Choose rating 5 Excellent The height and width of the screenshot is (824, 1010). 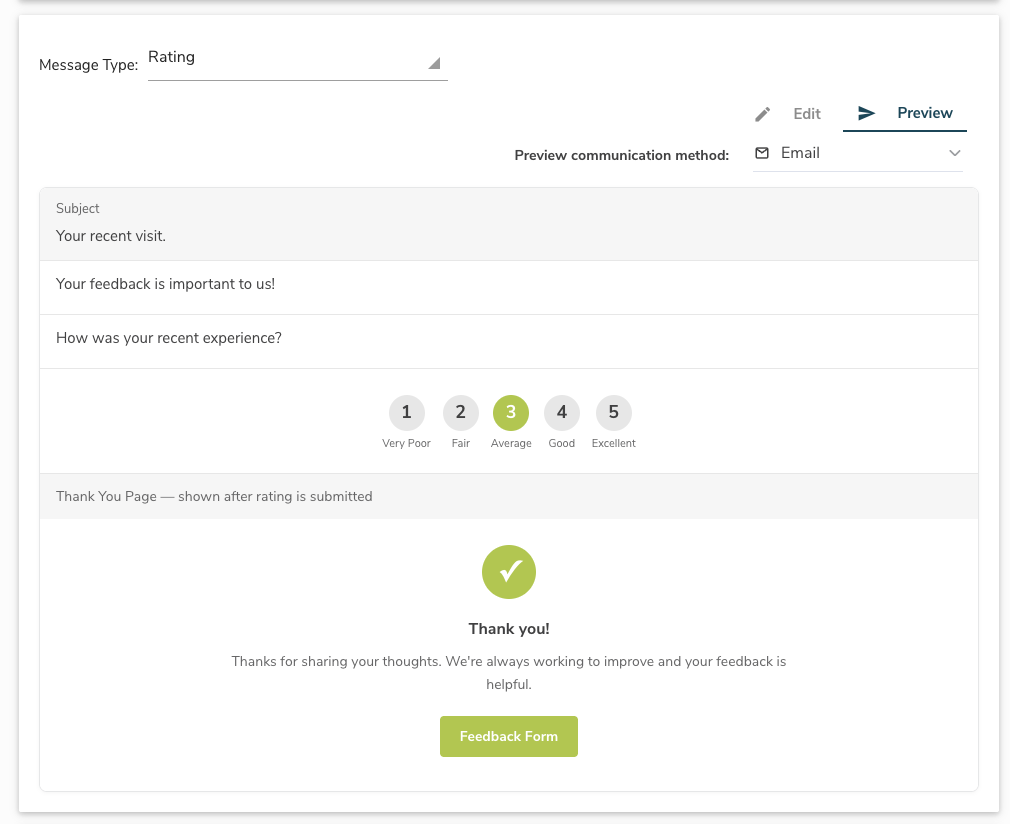613,412
